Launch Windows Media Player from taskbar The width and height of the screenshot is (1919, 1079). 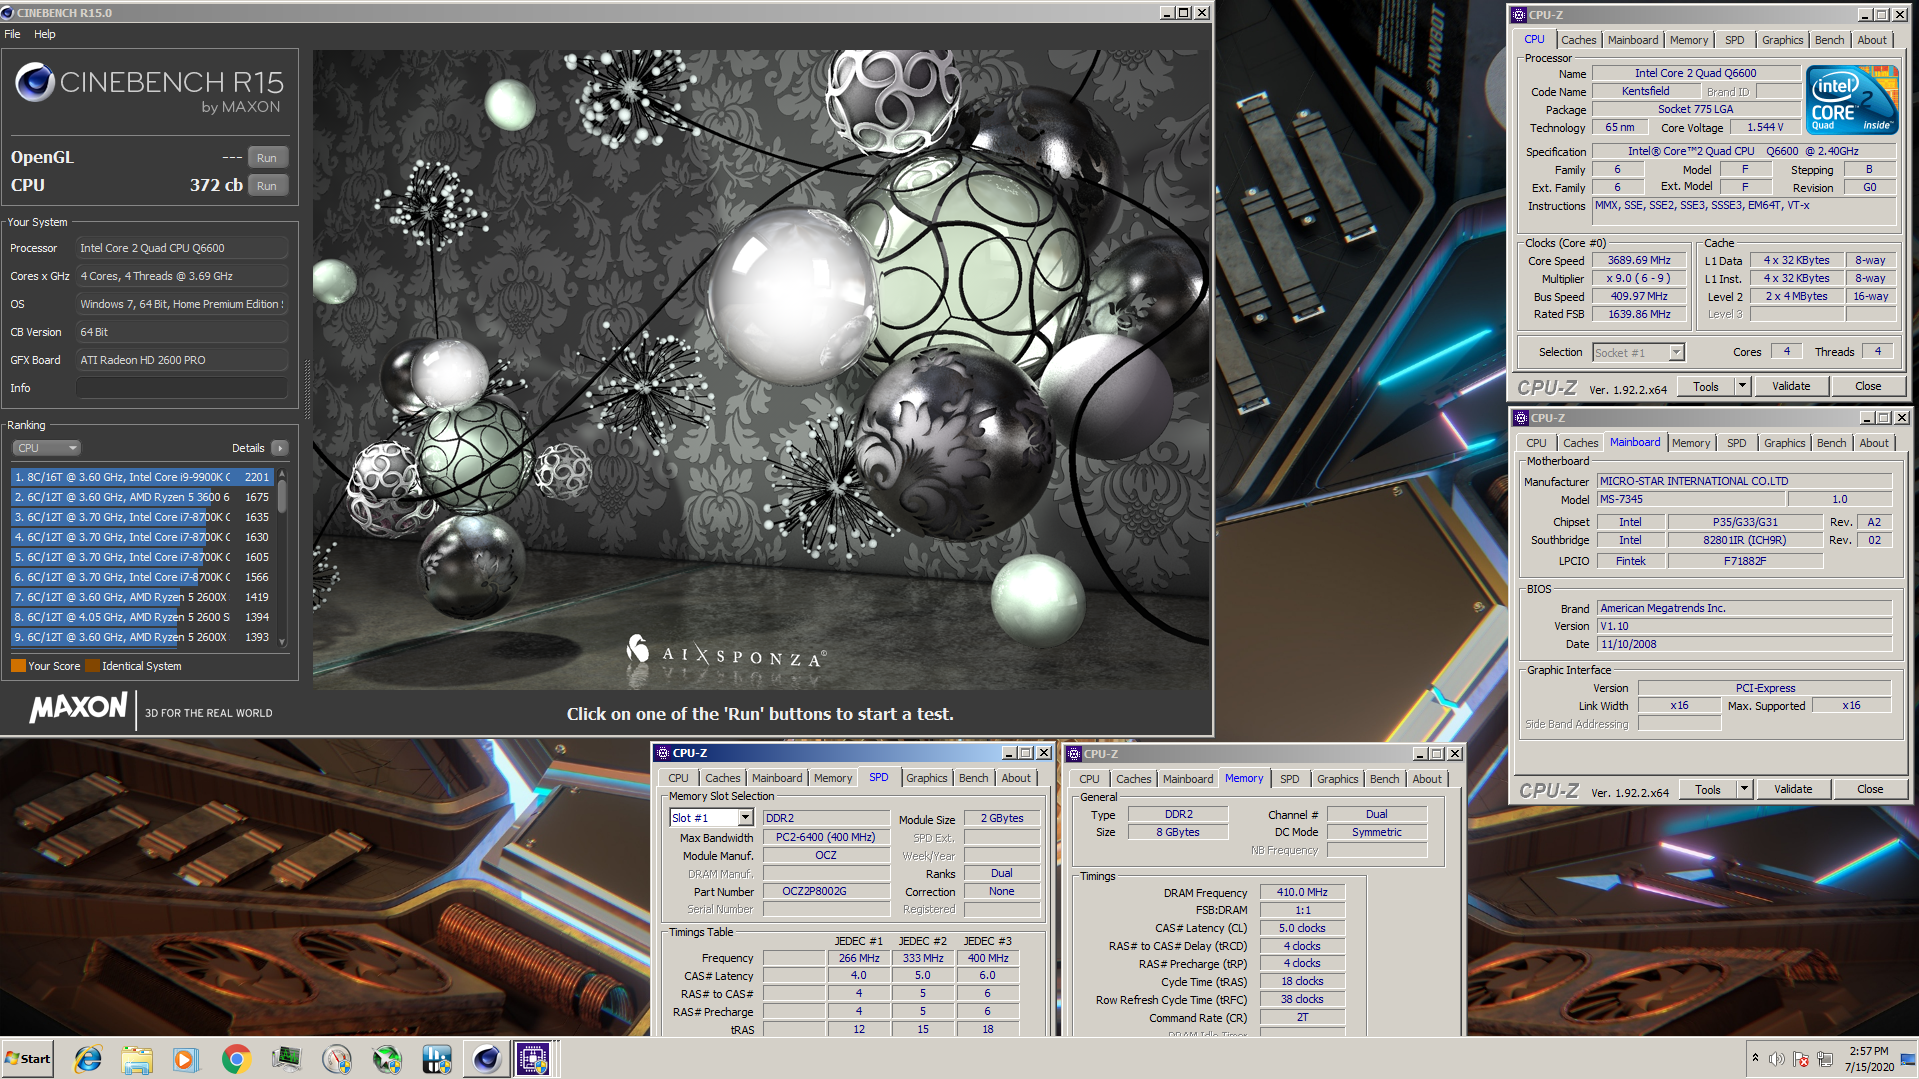pos(186,1059)
